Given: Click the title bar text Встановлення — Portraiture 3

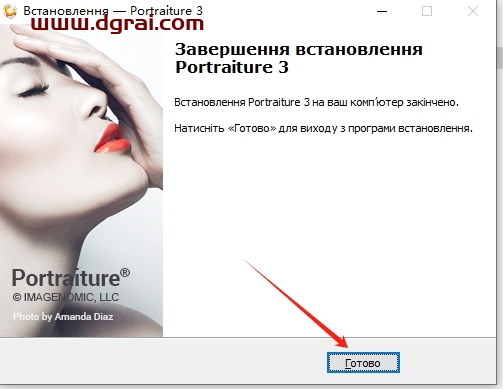Looking at the screenshot, I should pos(113,11).
